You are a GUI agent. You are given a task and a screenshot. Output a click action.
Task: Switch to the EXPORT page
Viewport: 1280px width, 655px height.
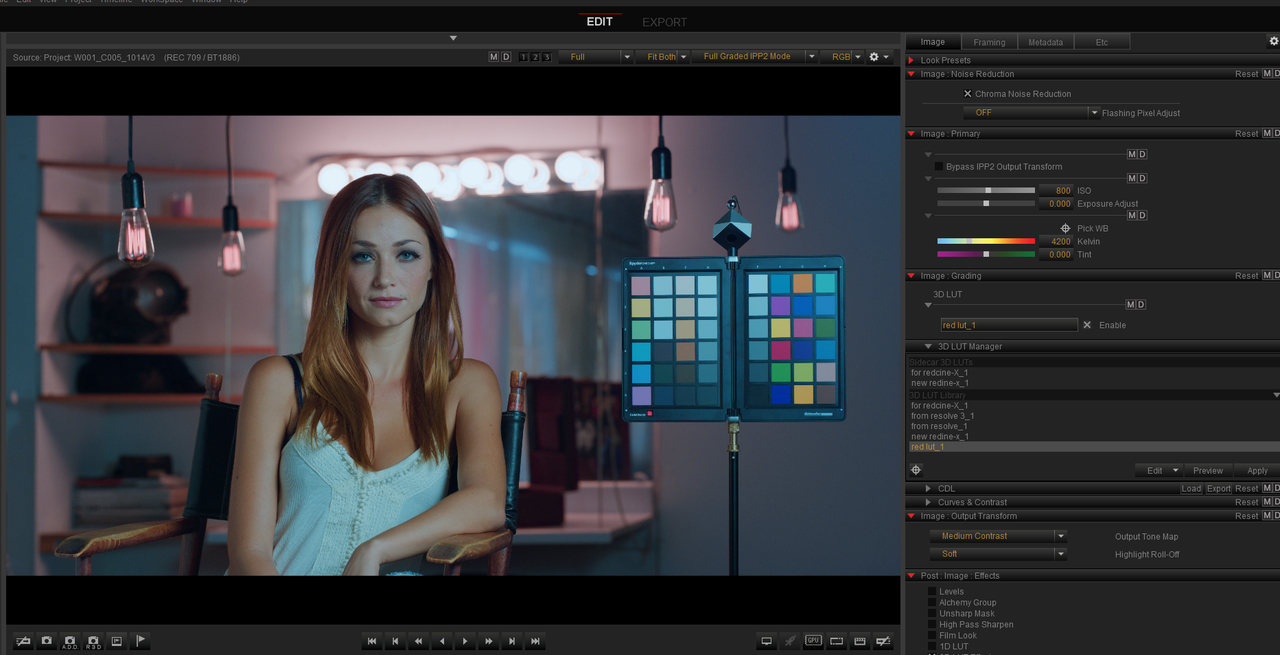(664, 22)
